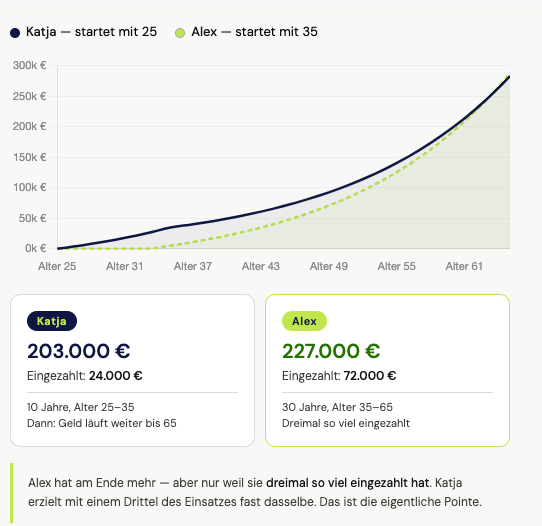
Task: Click the Katja badge in the left card
Action: point(52,321)
